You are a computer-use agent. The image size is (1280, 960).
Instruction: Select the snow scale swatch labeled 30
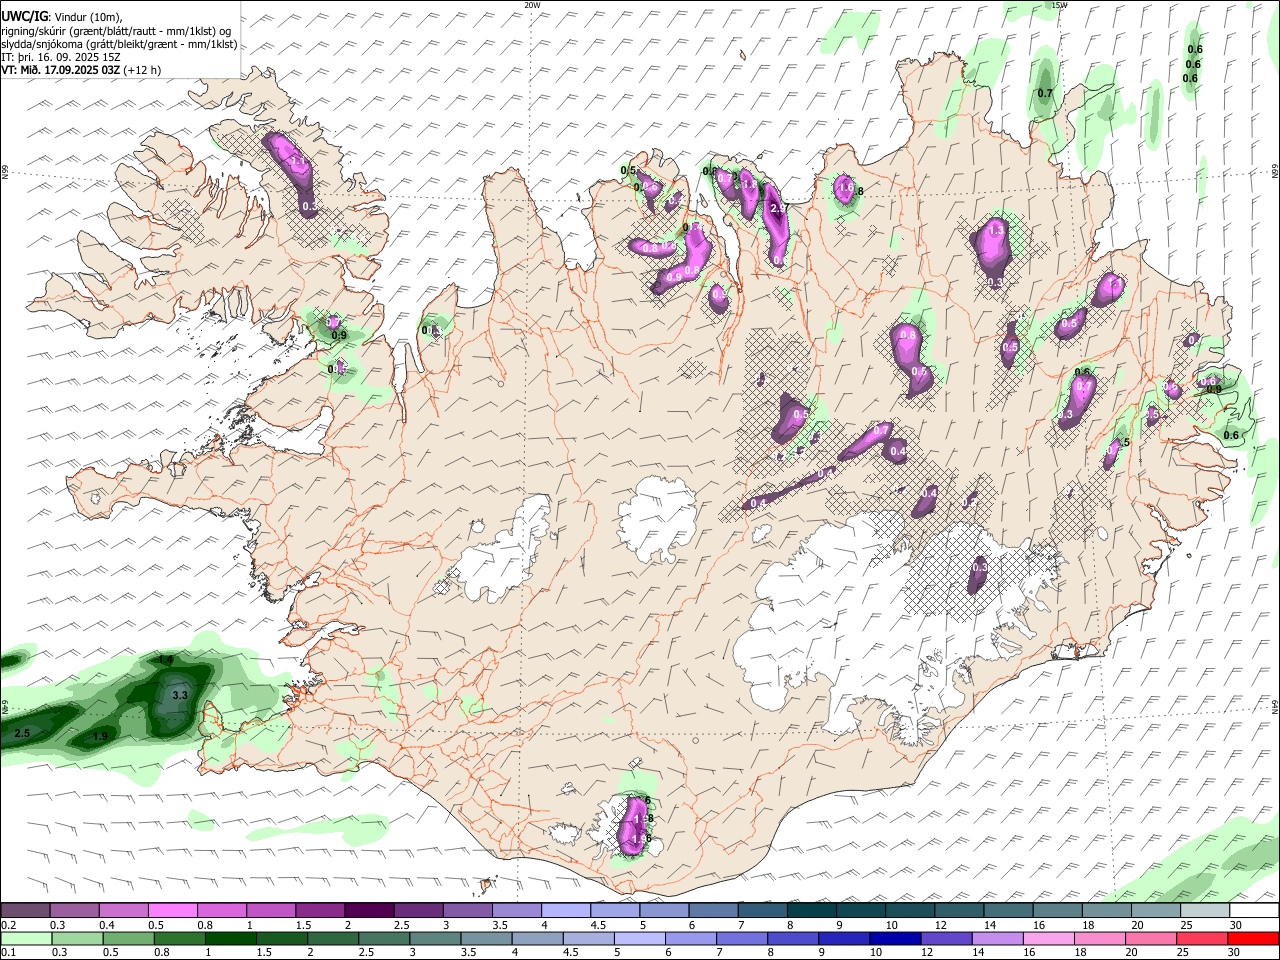(x=1254, y=910)
